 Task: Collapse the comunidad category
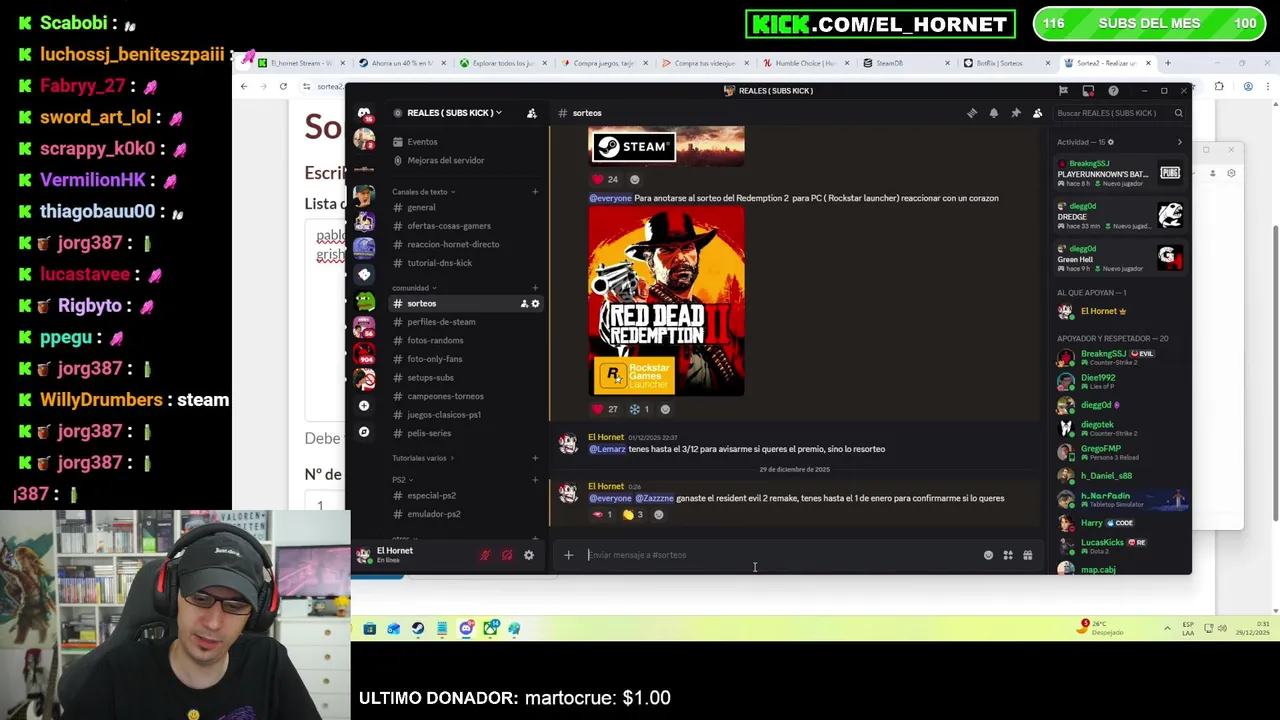coord(414,288)
